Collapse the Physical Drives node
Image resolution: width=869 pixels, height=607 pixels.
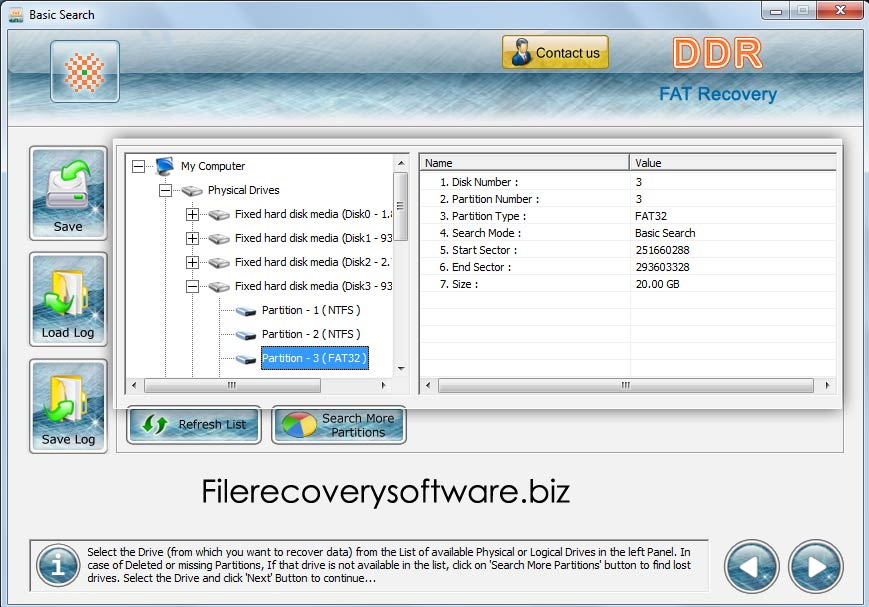165,190
